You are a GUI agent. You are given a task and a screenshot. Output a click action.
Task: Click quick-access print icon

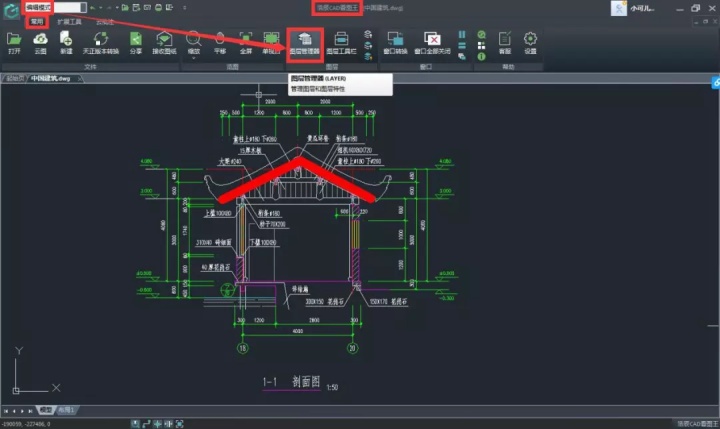(x=158, y=7)
